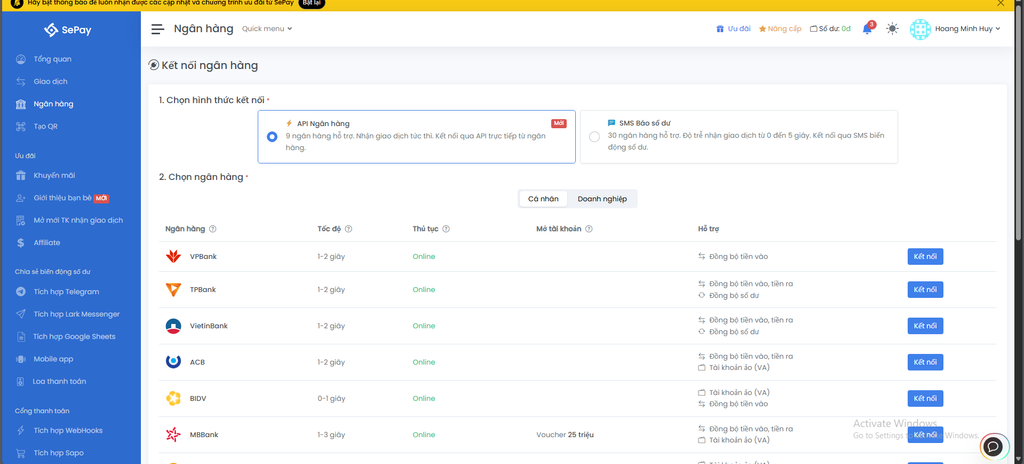Select the Cá nhân tab

coord(543,199)
